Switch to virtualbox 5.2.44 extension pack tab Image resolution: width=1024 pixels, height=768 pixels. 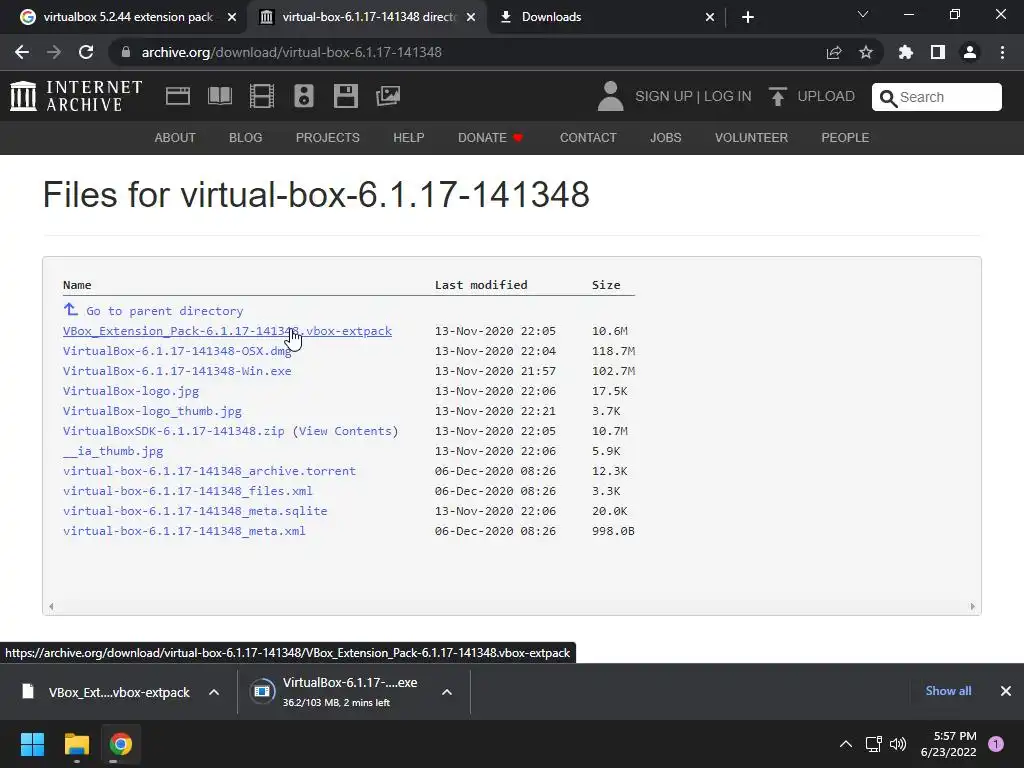(127, 17)
